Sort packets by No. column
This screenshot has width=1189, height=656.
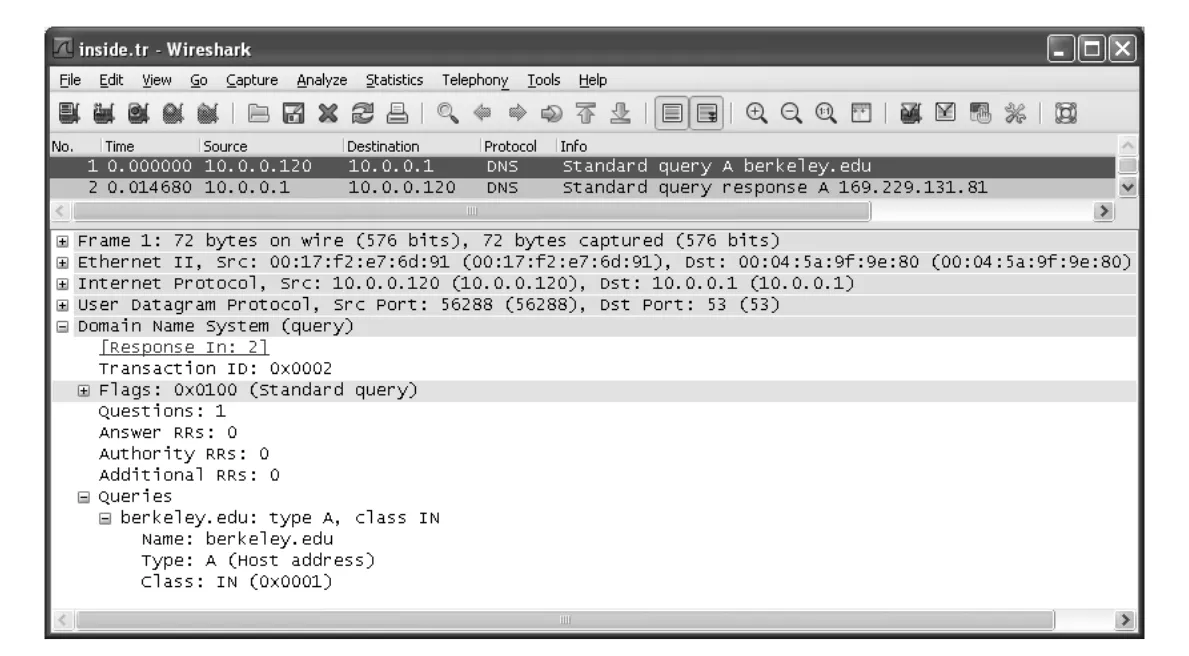[x=62, y=146]
